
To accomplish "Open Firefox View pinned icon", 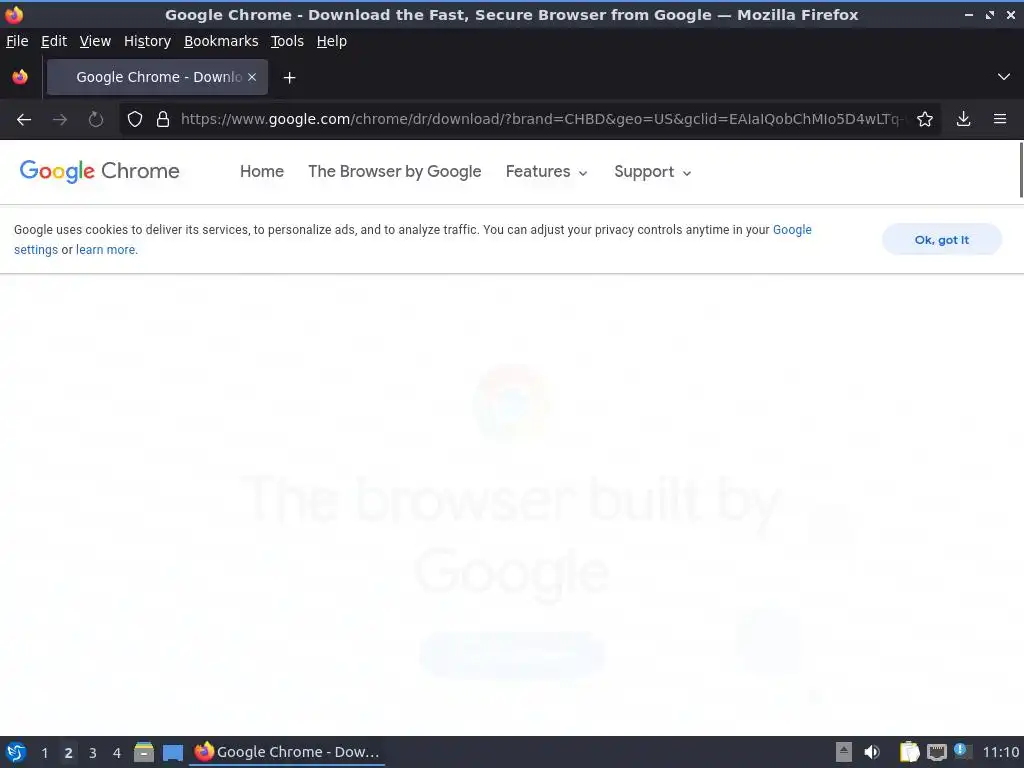I will point(20,77).
